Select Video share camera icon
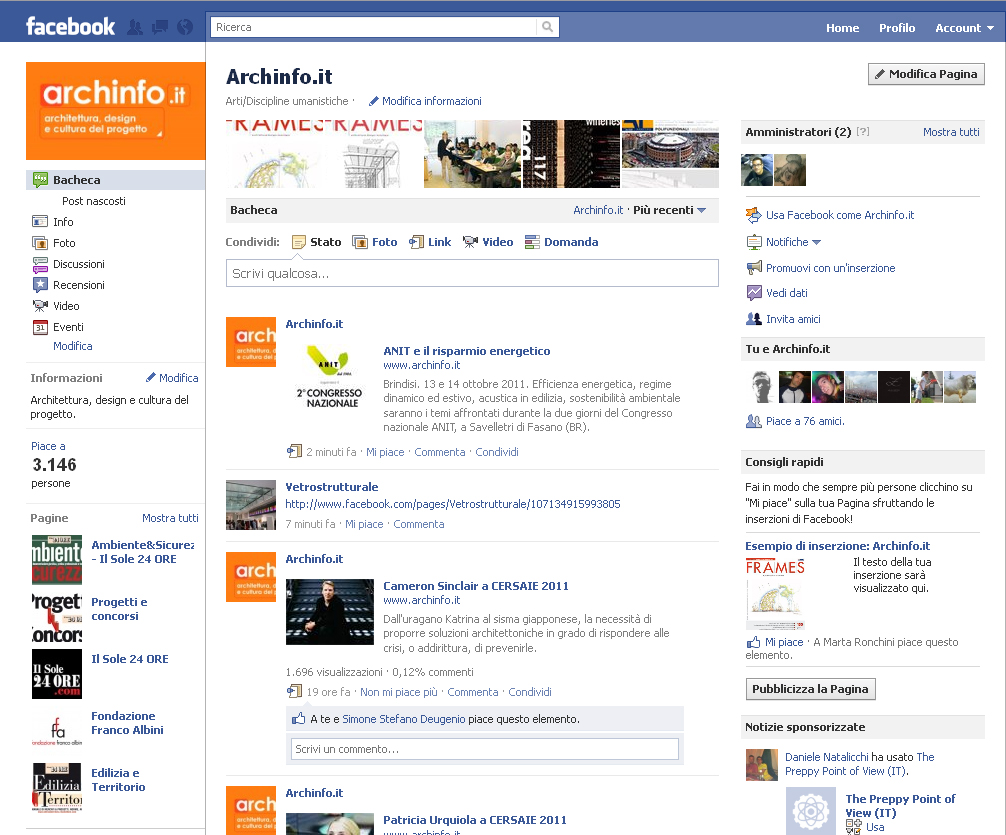Image resolution: width=1006 pixels, height=835 pixels. [470, 242]
